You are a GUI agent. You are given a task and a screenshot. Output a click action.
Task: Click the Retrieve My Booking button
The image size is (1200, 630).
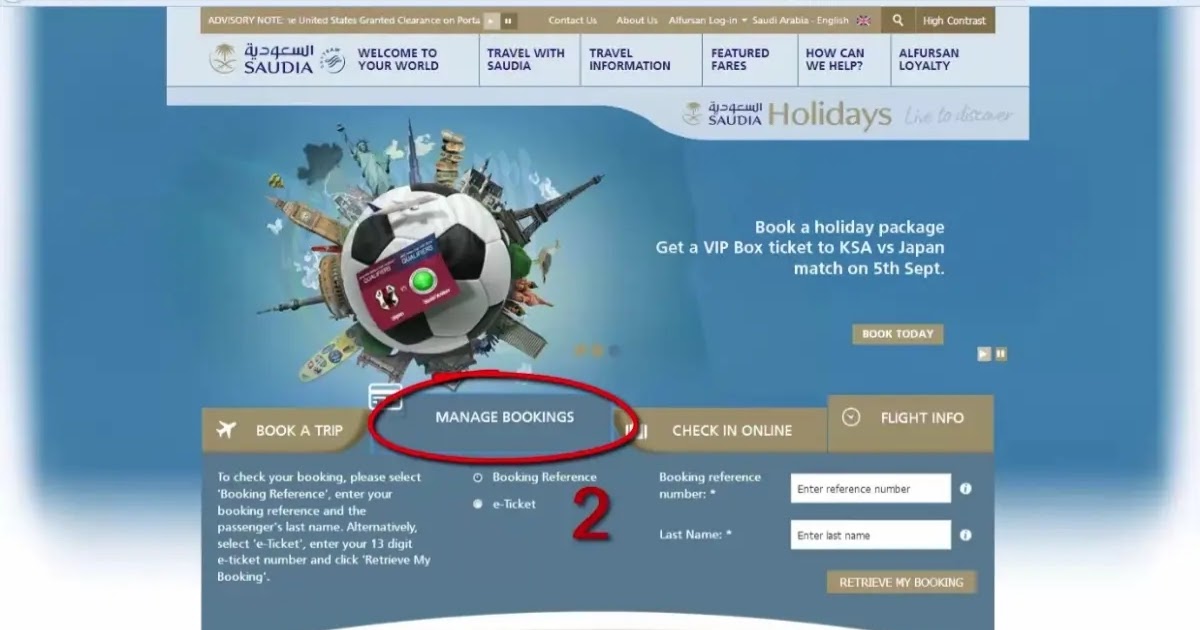click(901, 582)
